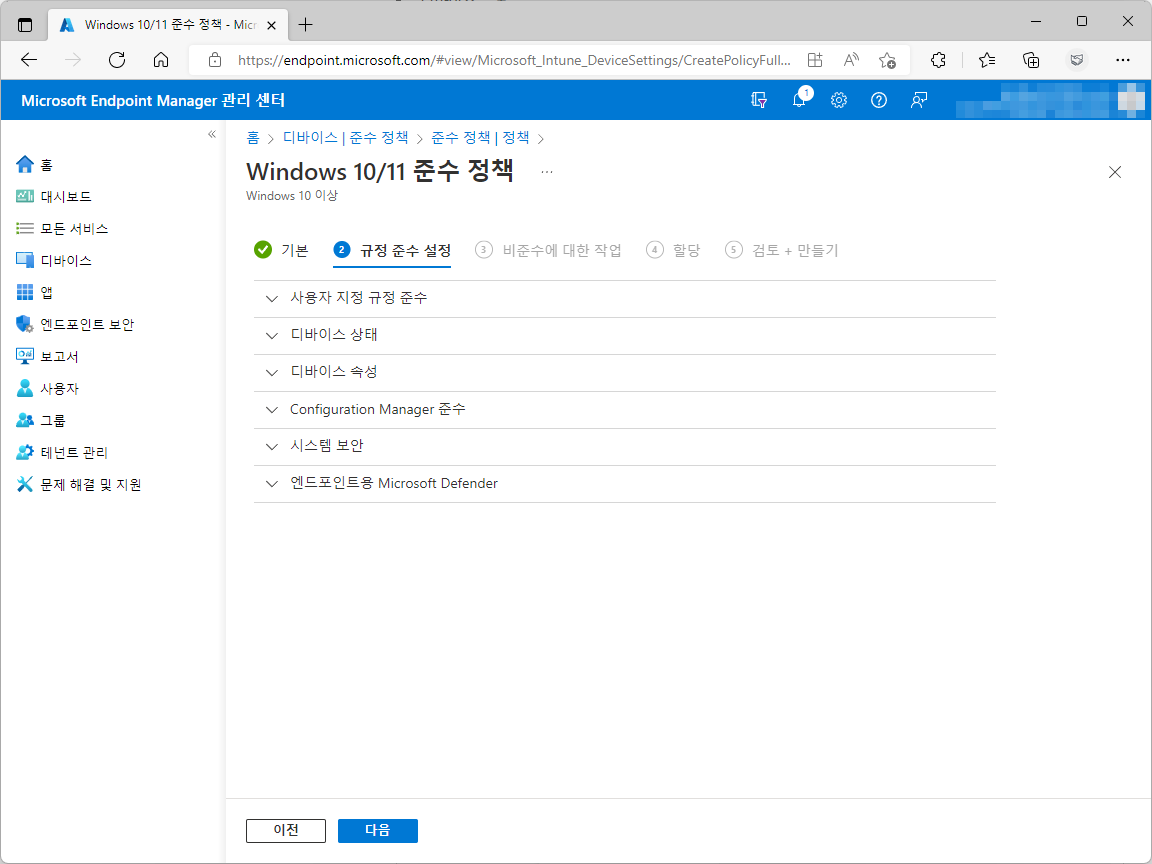This screenshot has width=1152, height=864.
Task: Refresh the browser page
Action: pos(117,60)
